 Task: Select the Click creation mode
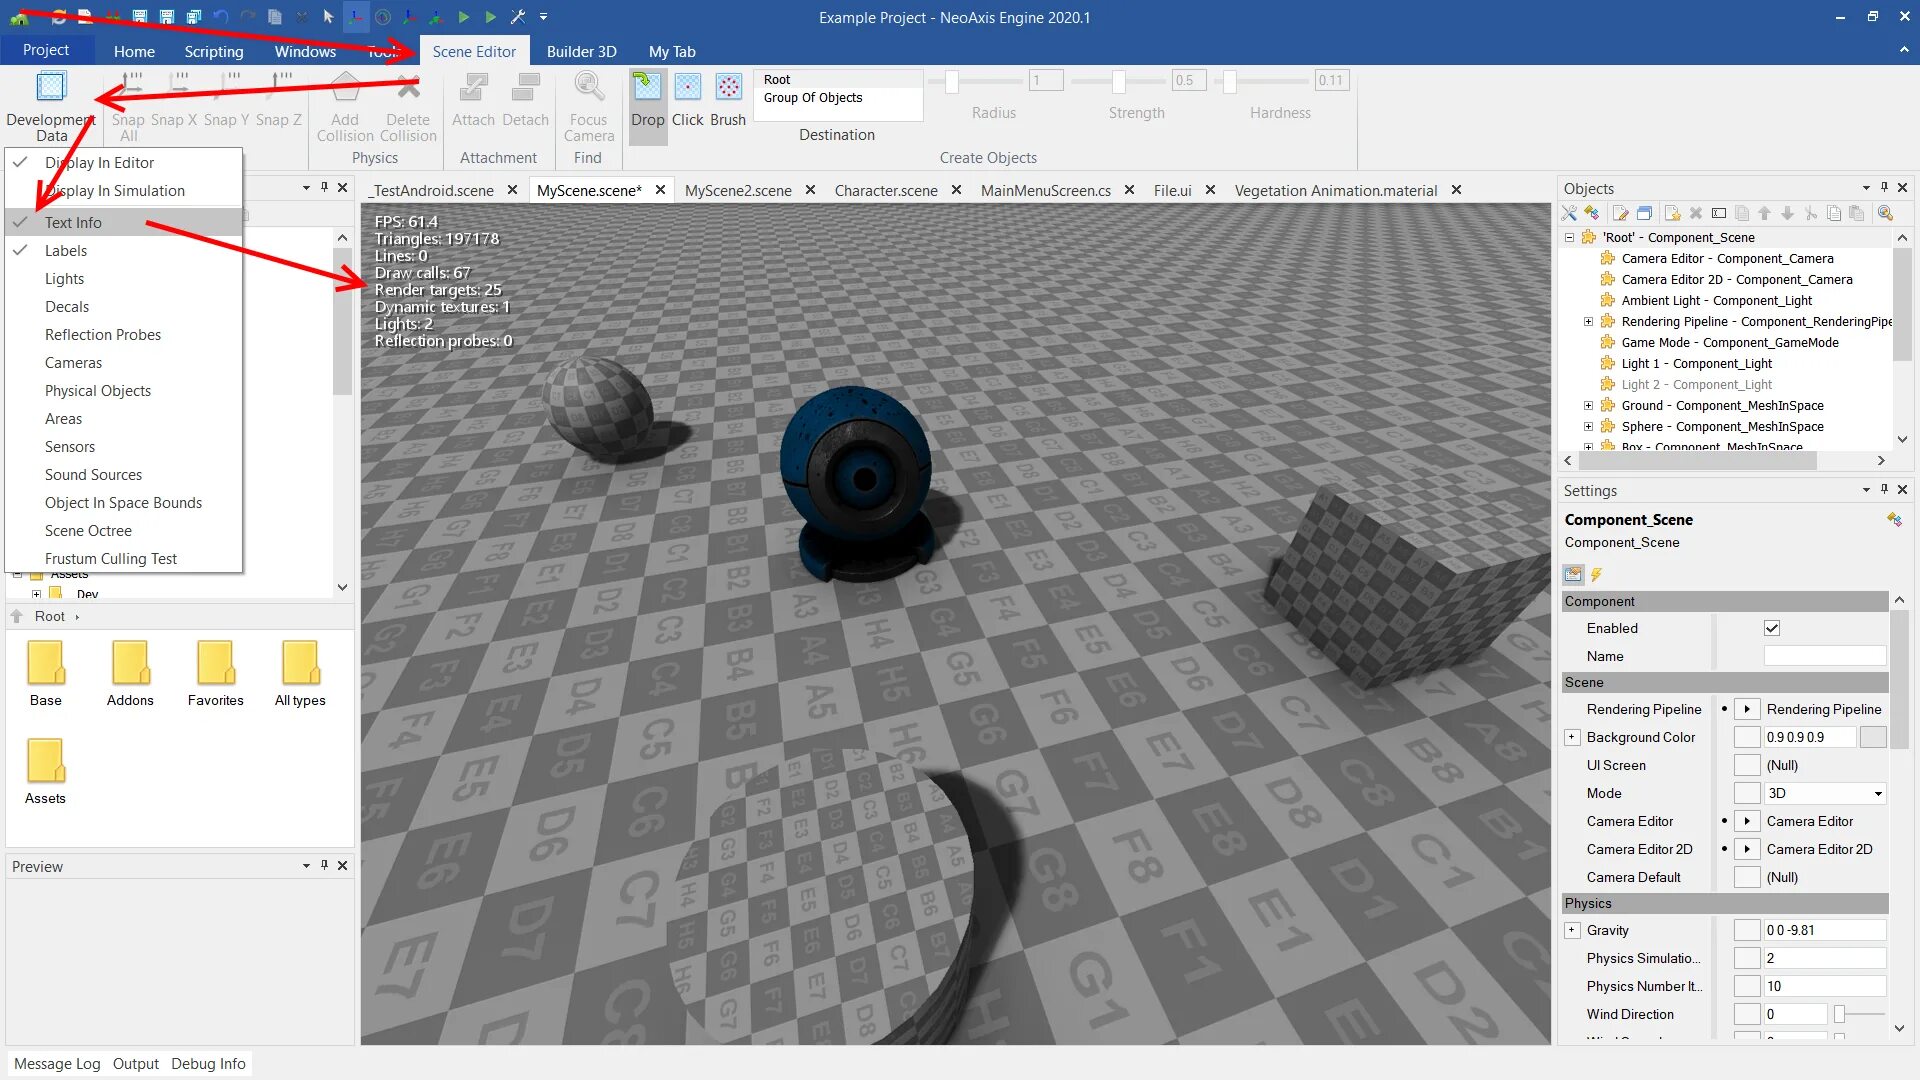pos(687,88)
